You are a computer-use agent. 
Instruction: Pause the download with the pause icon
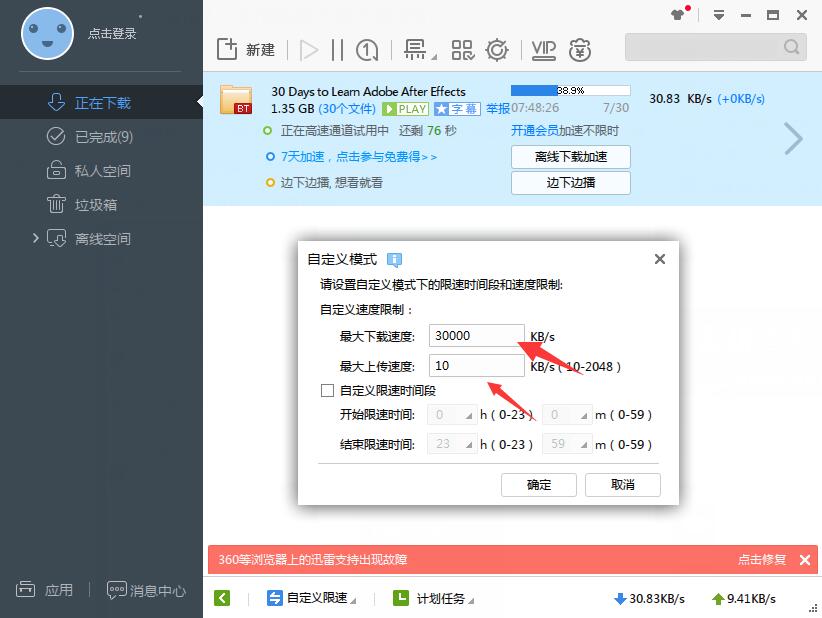point(338,50)
